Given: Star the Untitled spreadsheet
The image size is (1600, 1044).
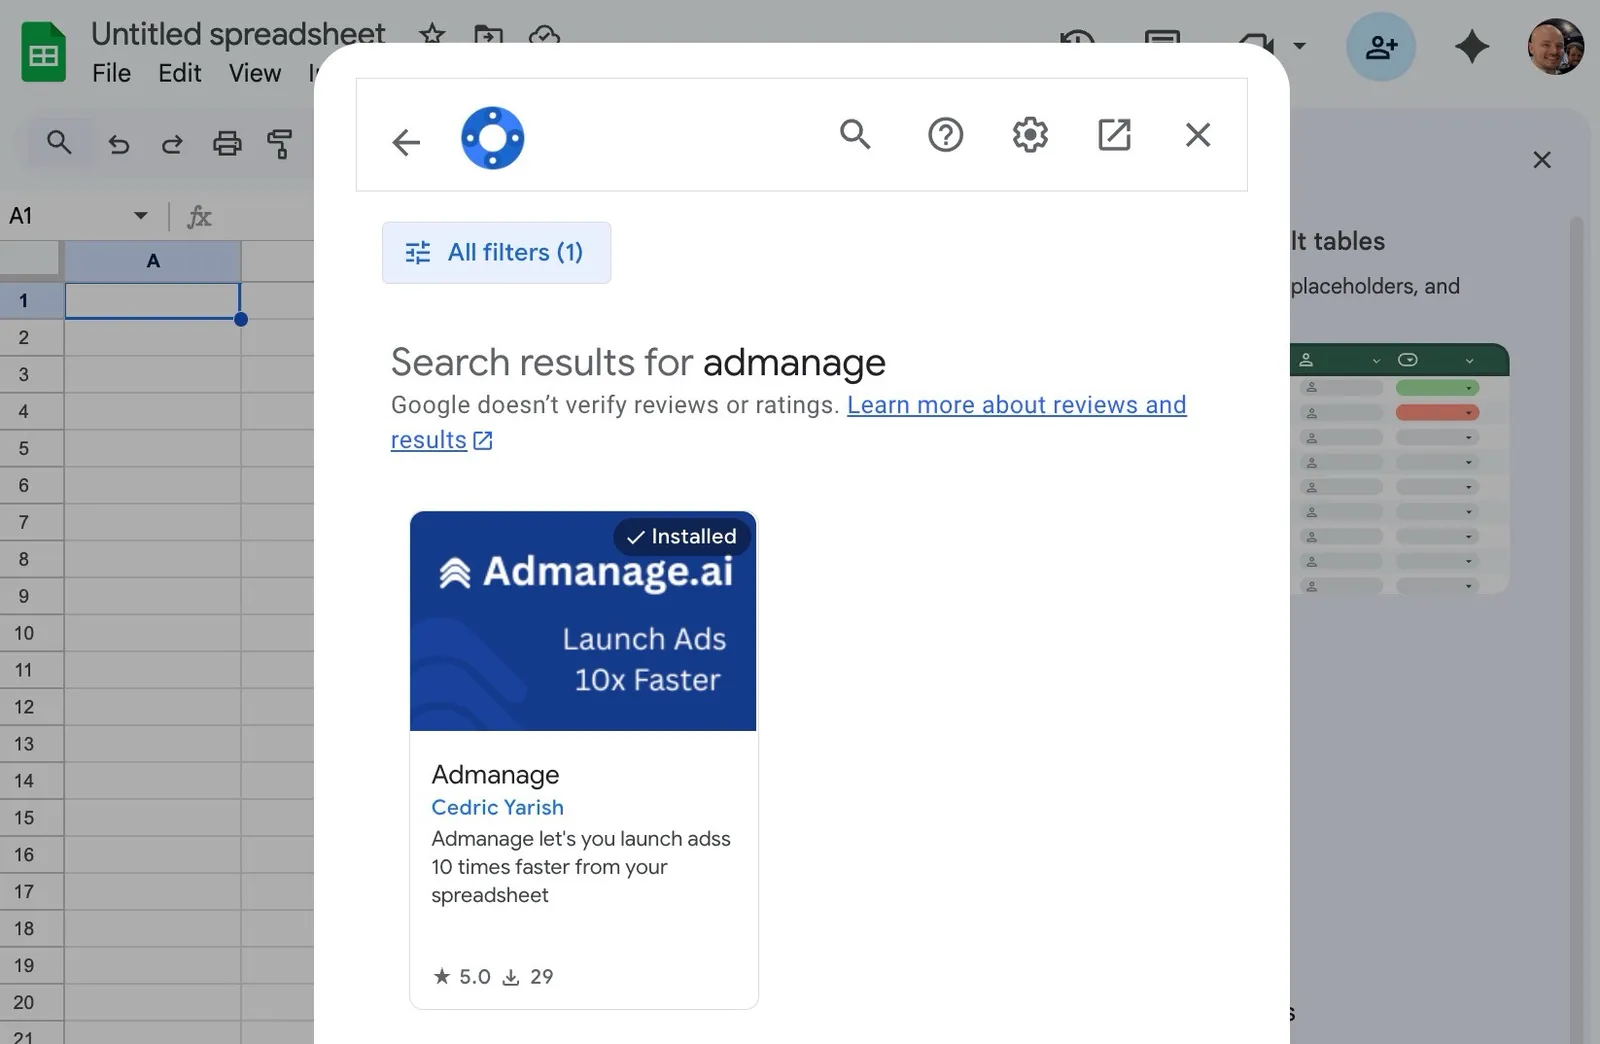Looking at the screenshot, I should click(x=432, y=34).
